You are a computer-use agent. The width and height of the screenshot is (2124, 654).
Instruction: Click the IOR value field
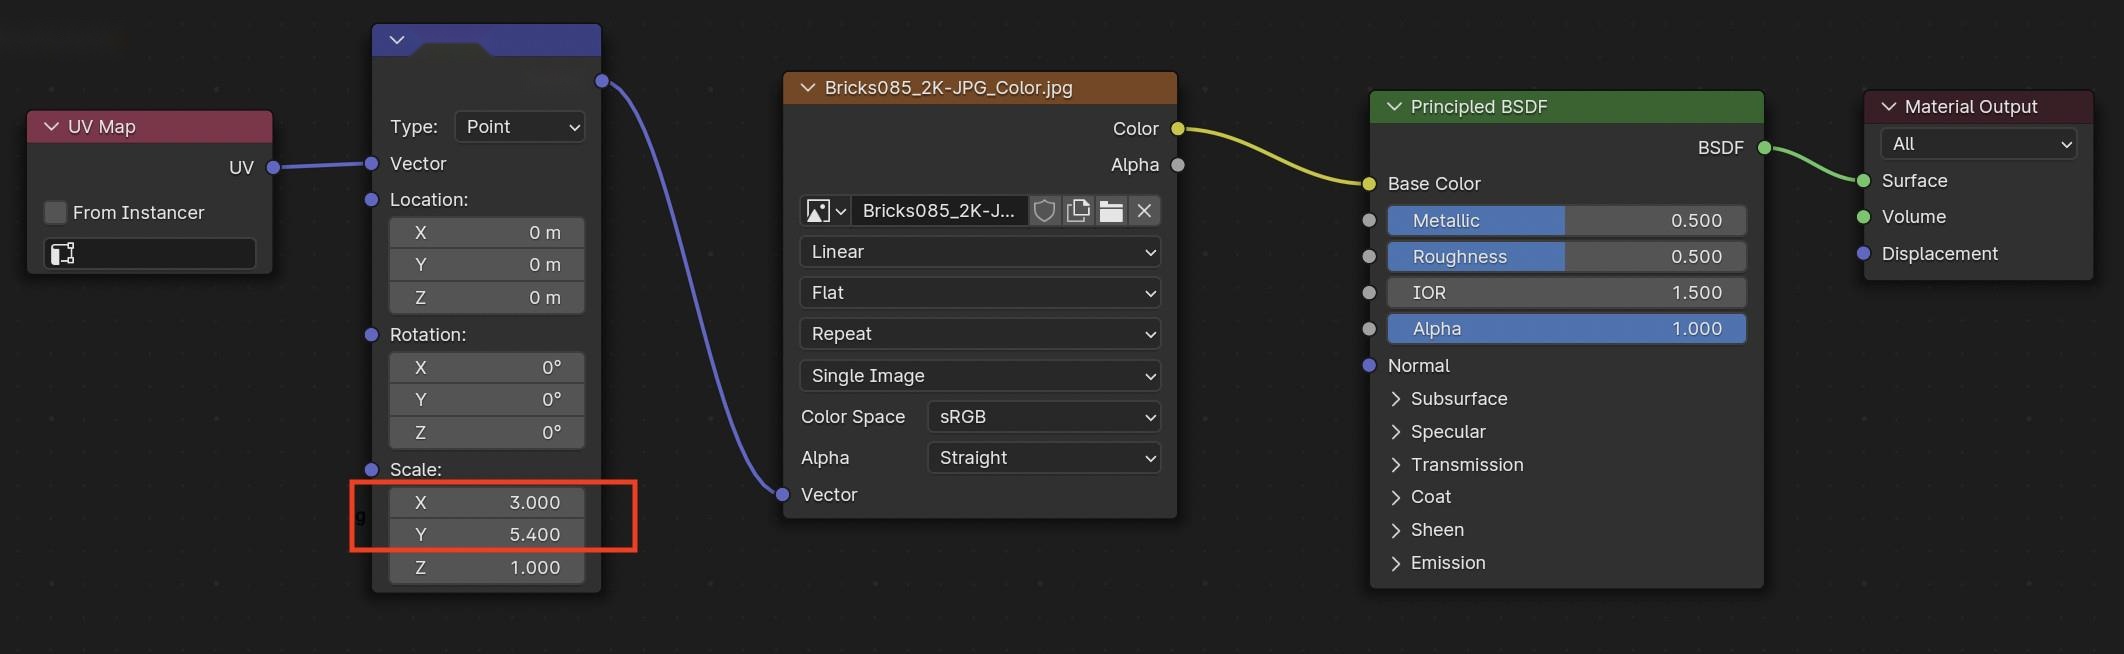pos(1566,293)
